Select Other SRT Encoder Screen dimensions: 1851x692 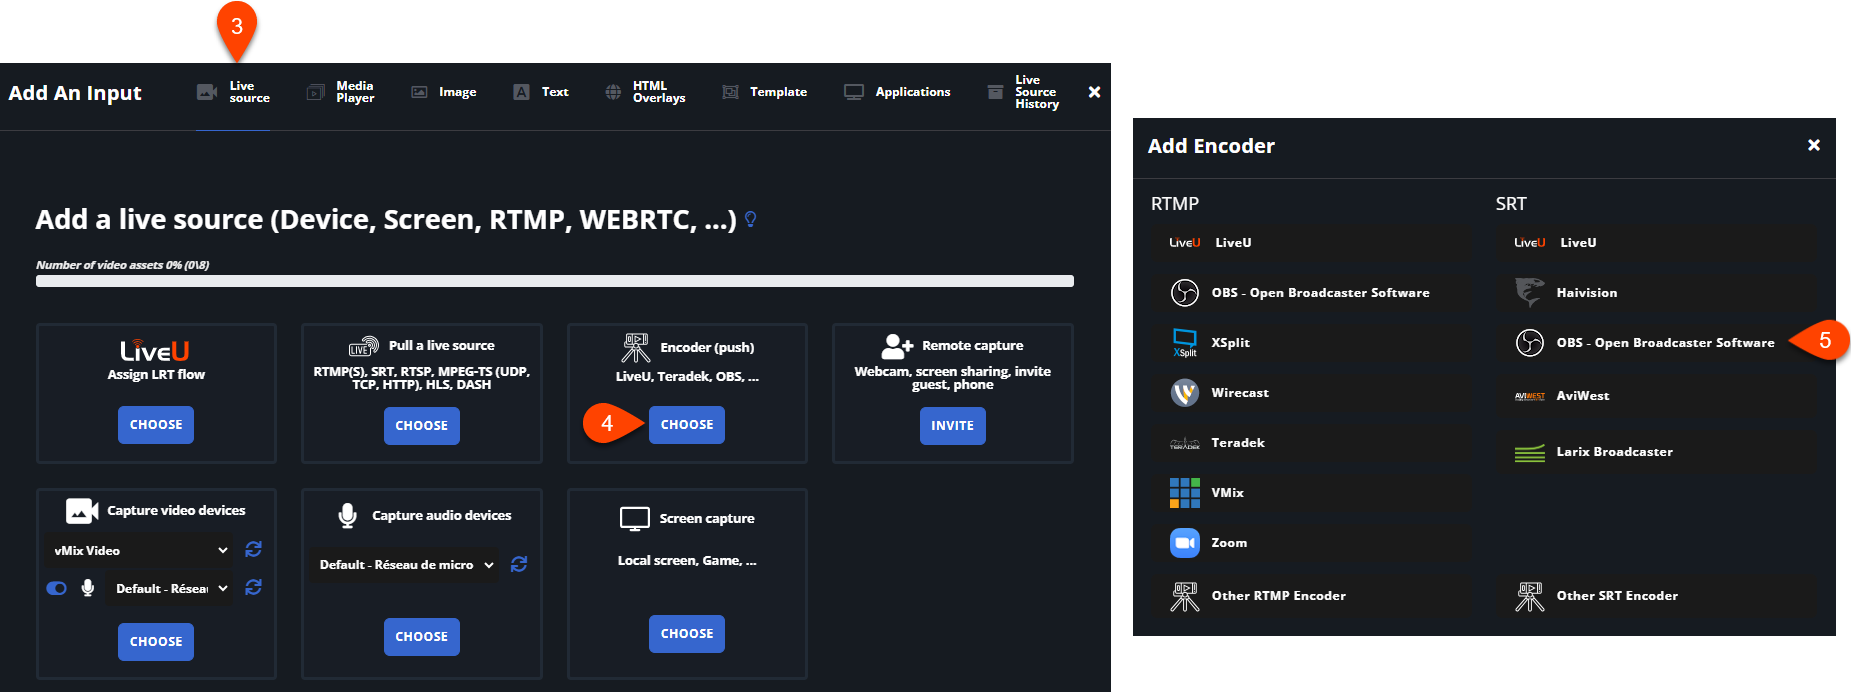pyautogui.click(x=1657, y=596)
